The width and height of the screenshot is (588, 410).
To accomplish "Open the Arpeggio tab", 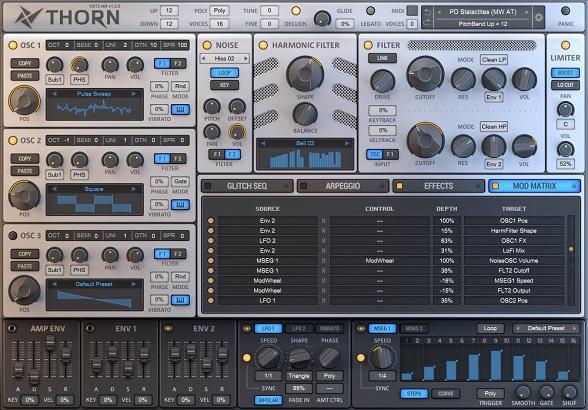I will coord(343,186).
